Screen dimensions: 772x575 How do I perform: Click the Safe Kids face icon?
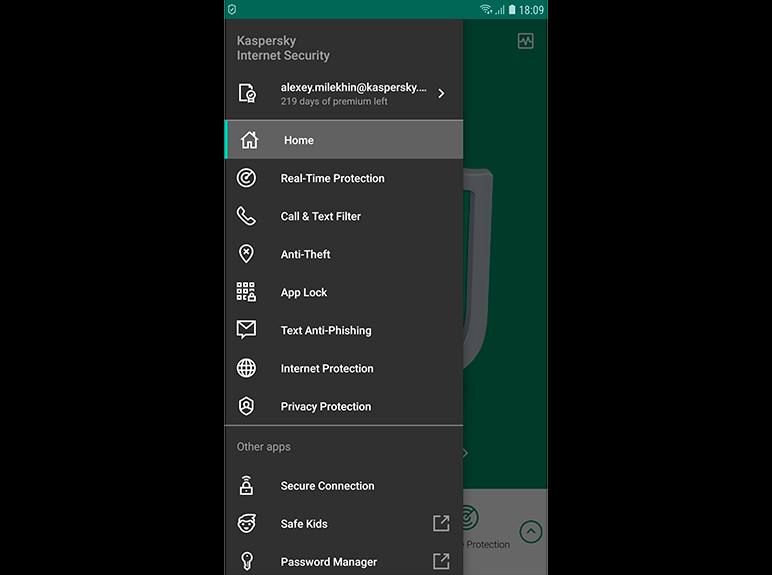pos(247,523)
